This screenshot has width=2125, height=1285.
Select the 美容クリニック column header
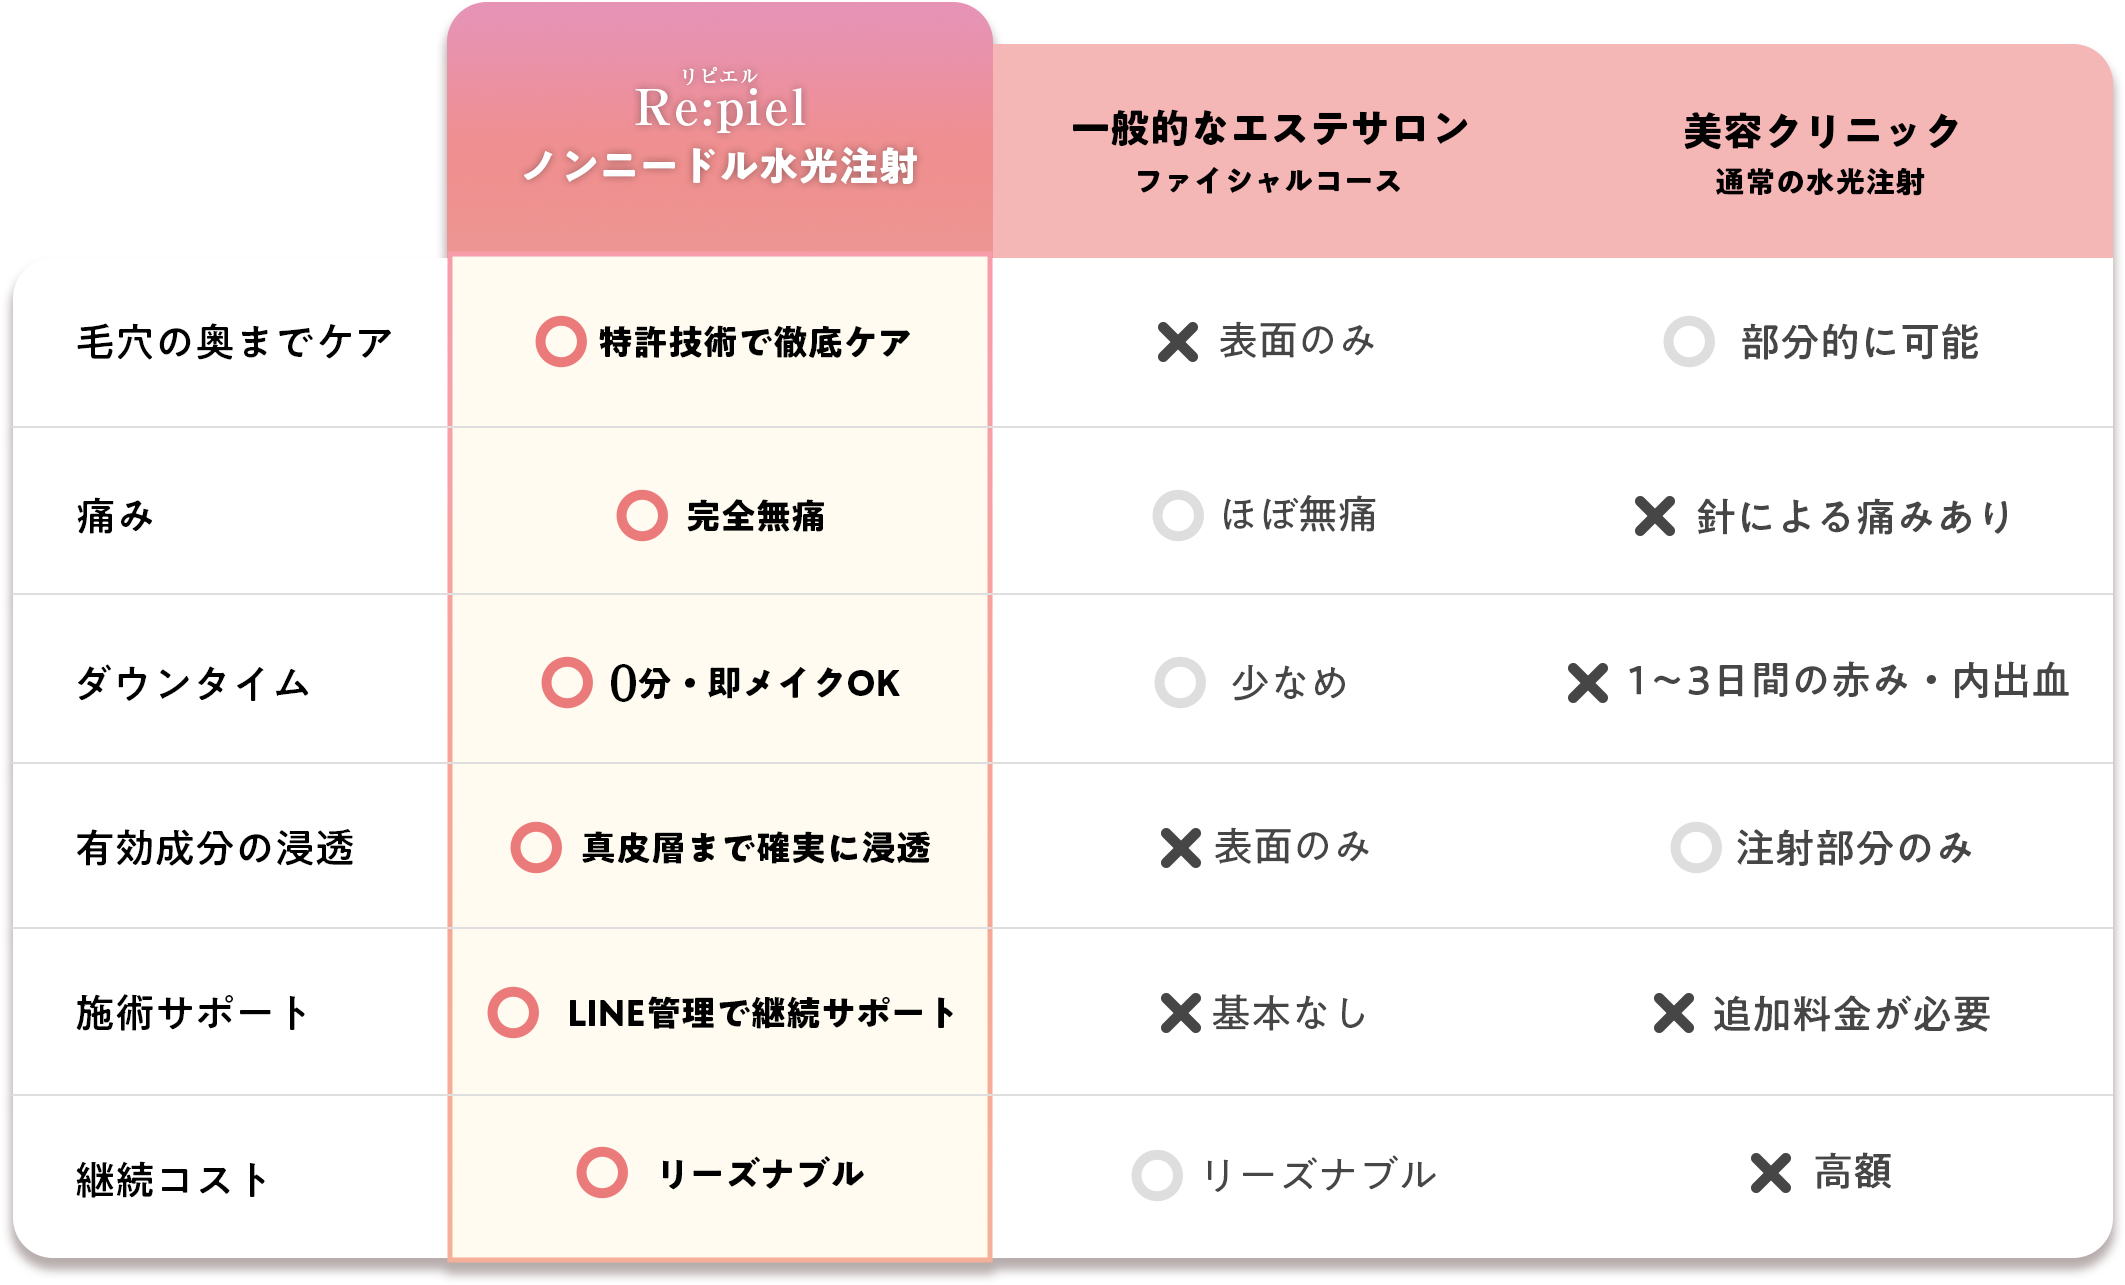[x=1822, y=152]
